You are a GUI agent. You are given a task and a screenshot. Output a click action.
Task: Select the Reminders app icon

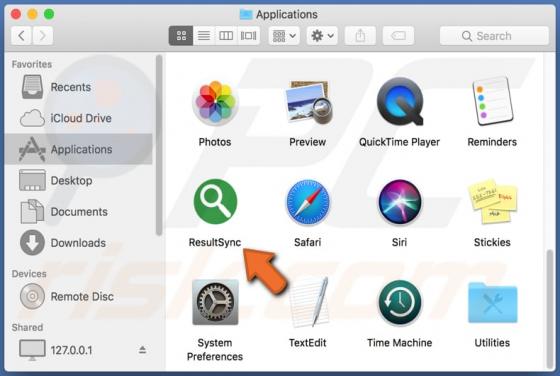[492, 101]
